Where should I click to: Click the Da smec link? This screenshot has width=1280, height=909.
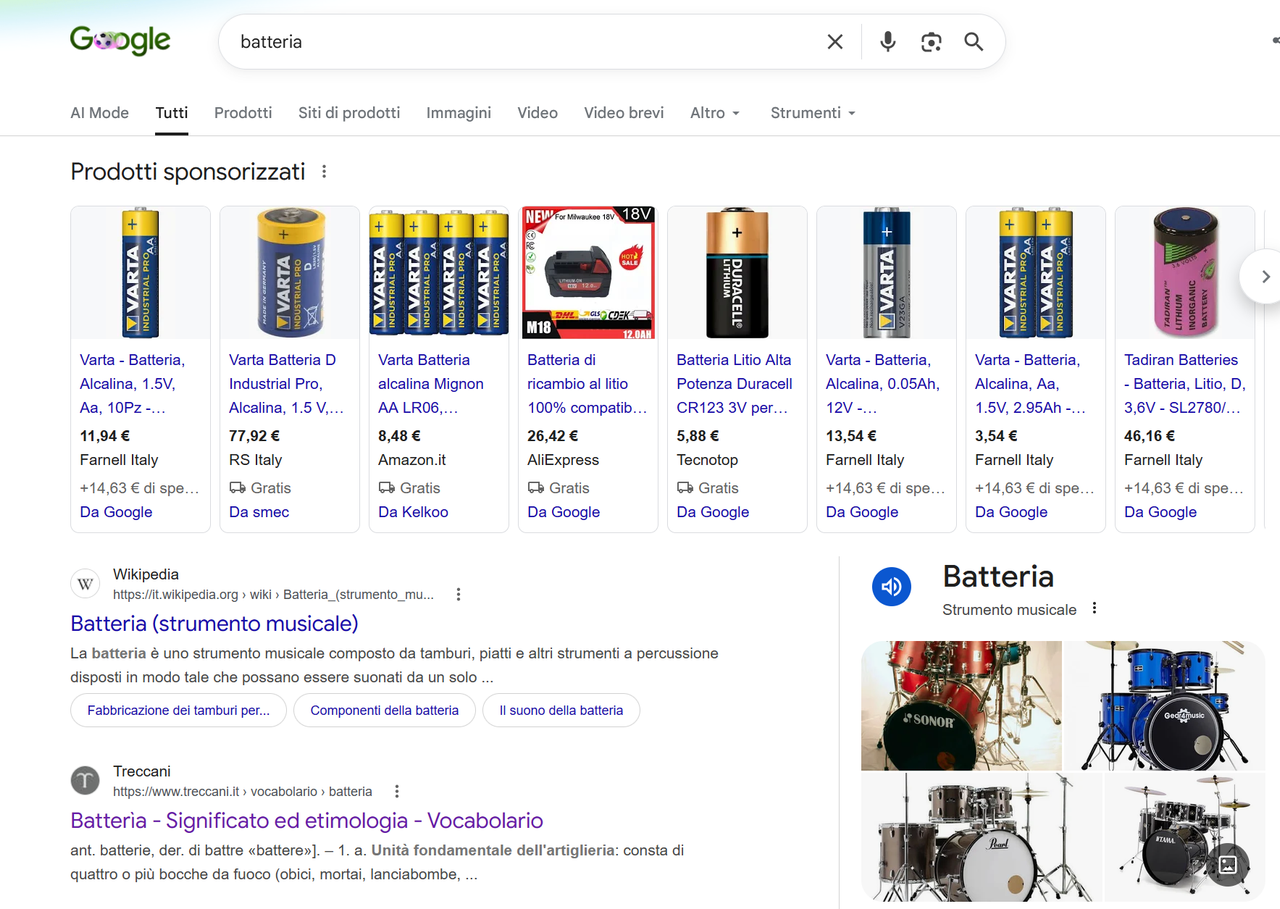coord(259,512)
